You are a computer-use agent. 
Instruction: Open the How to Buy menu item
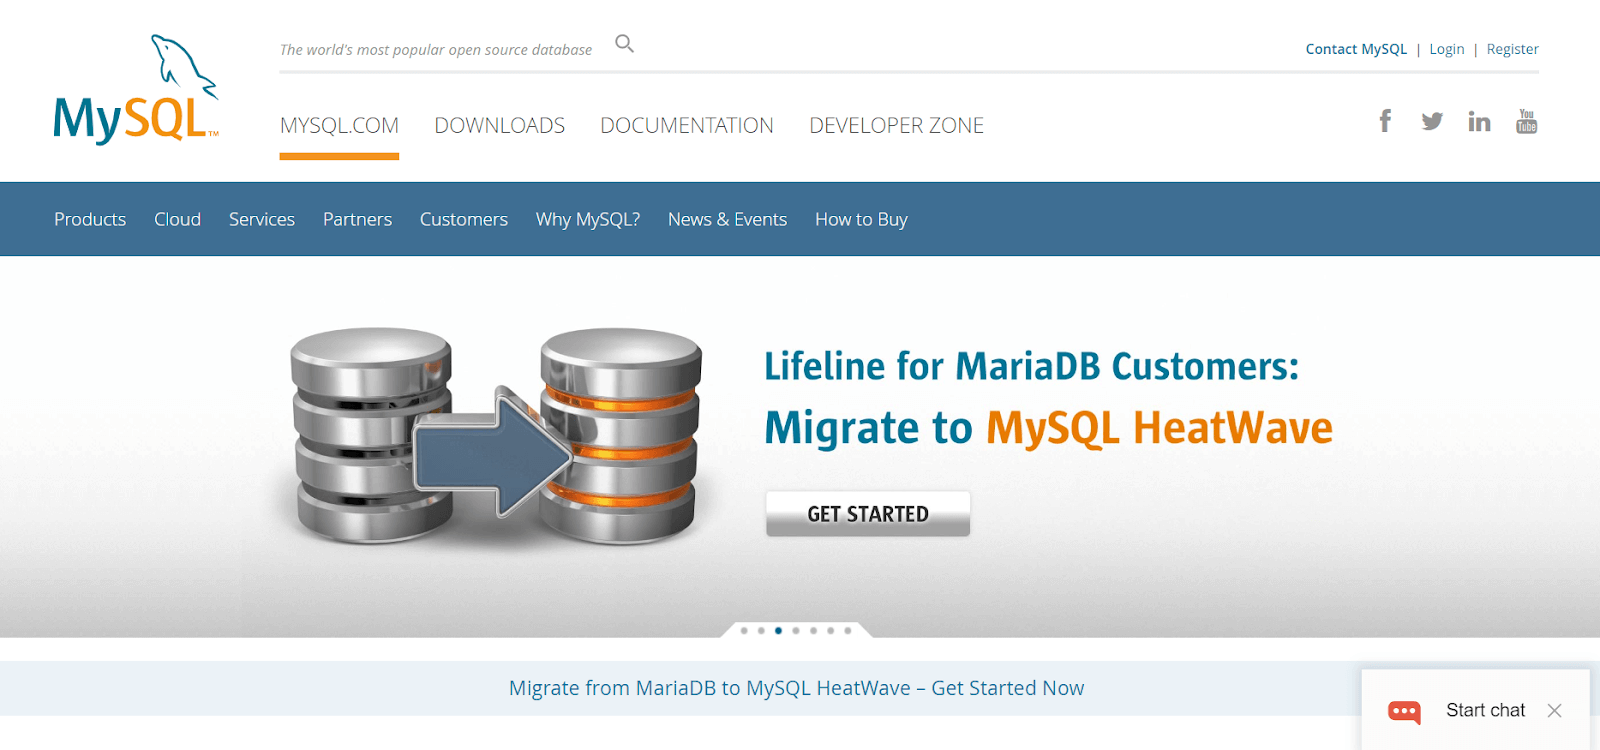click(x=862, y=219)
